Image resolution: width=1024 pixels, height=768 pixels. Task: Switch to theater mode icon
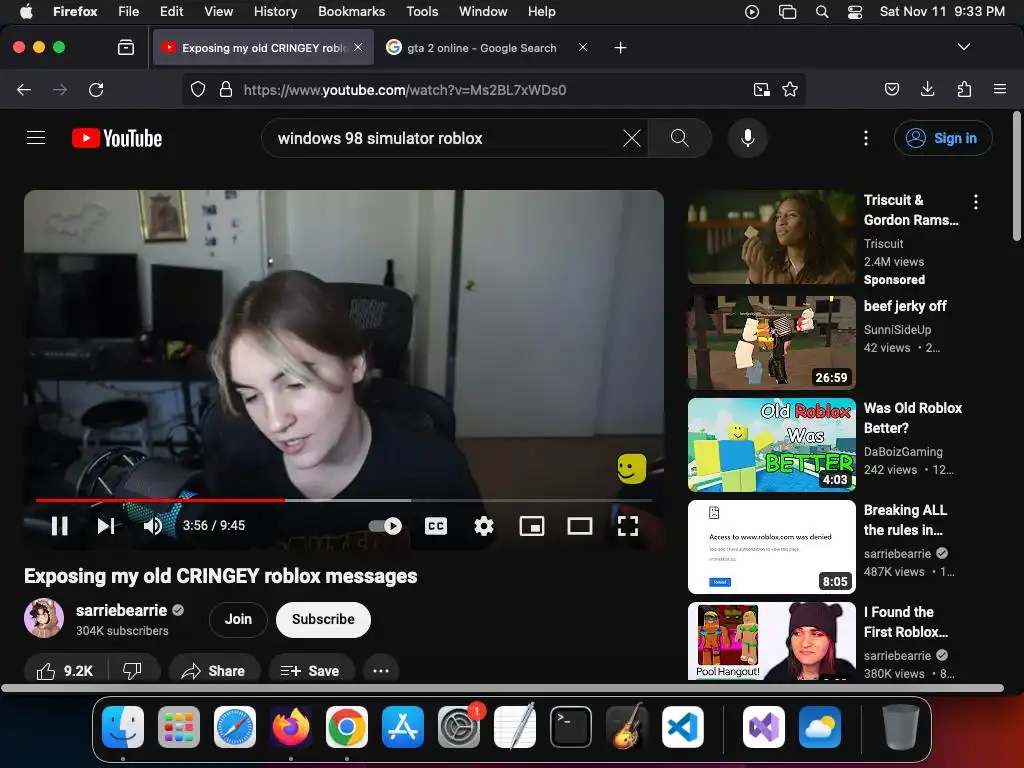[579, 526]
